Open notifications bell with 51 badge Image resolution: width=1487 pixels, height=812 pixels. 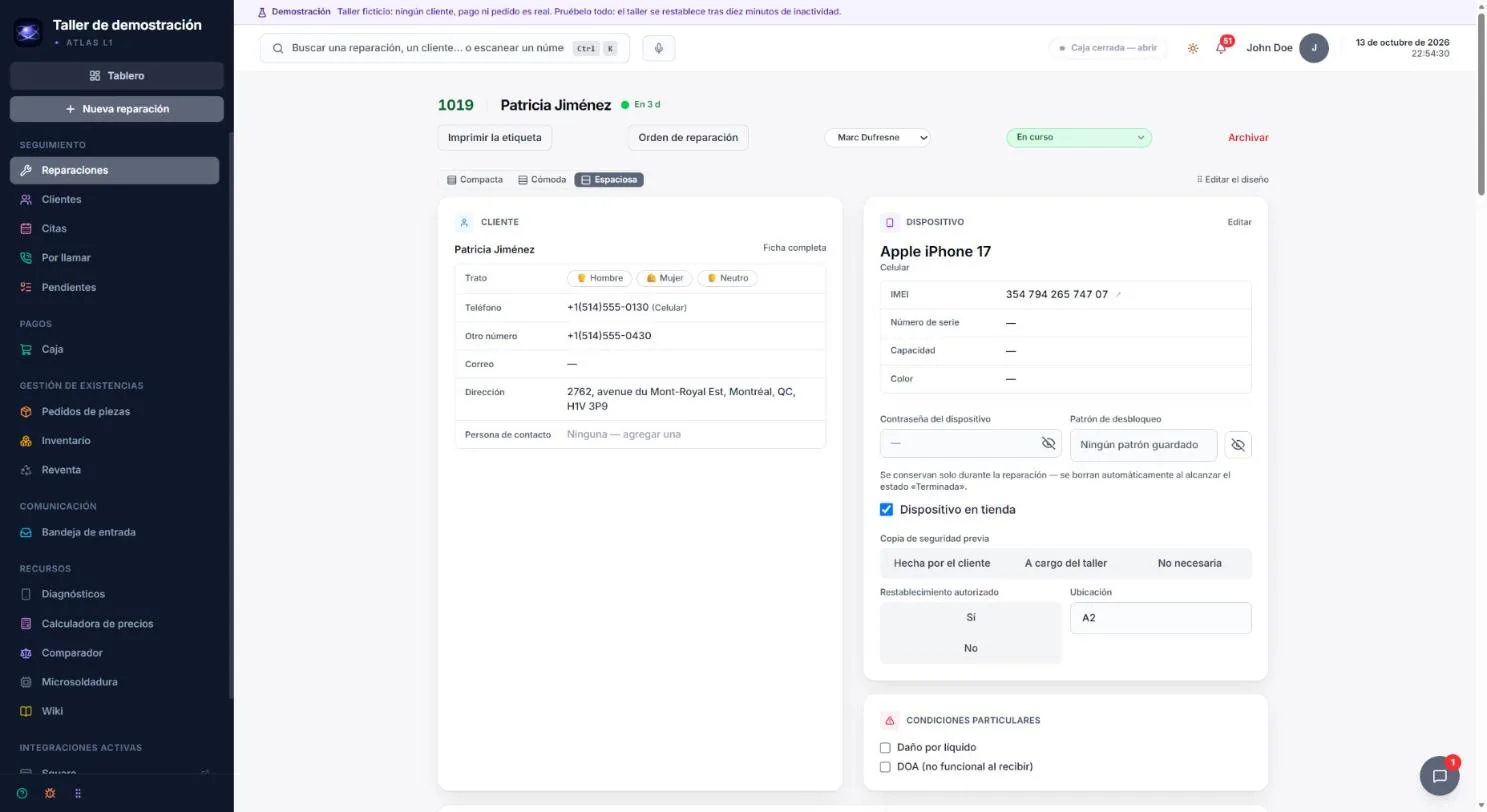(x=1221, y=48)
